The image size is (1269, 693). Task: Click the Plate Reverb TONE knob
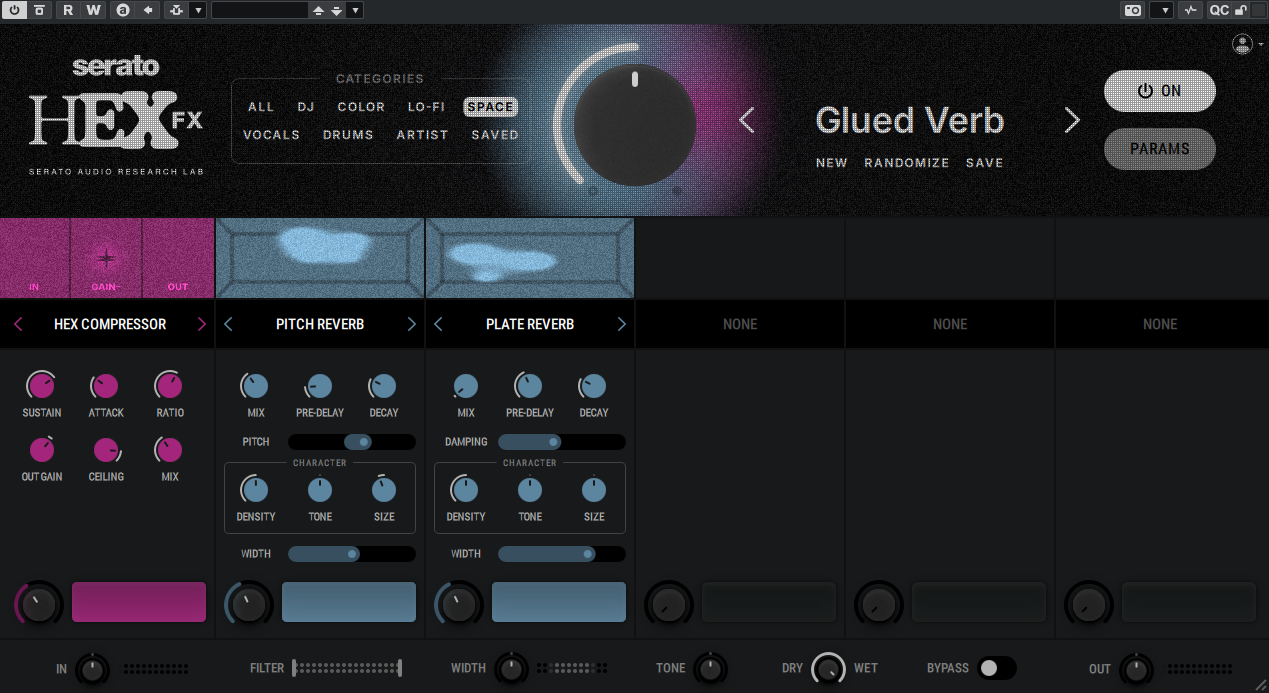[530, 490]
